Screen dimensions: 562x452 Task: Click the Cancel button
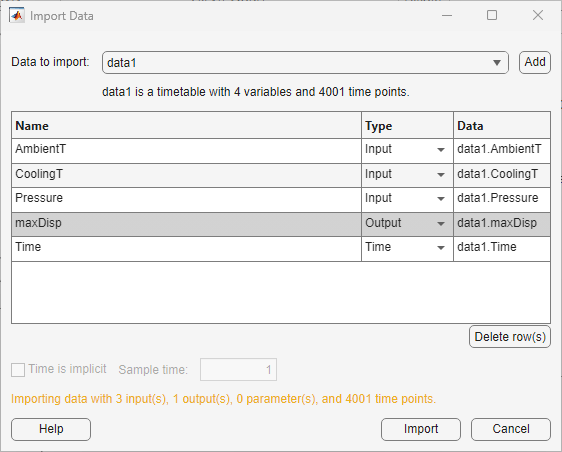point(511,429)
